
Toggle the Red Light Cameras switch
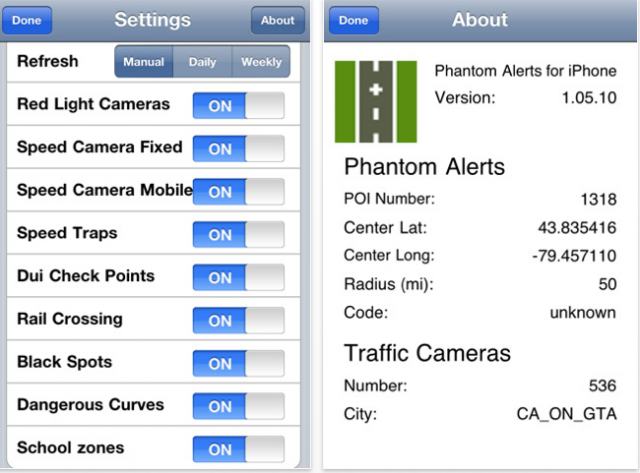pos(238,105)
